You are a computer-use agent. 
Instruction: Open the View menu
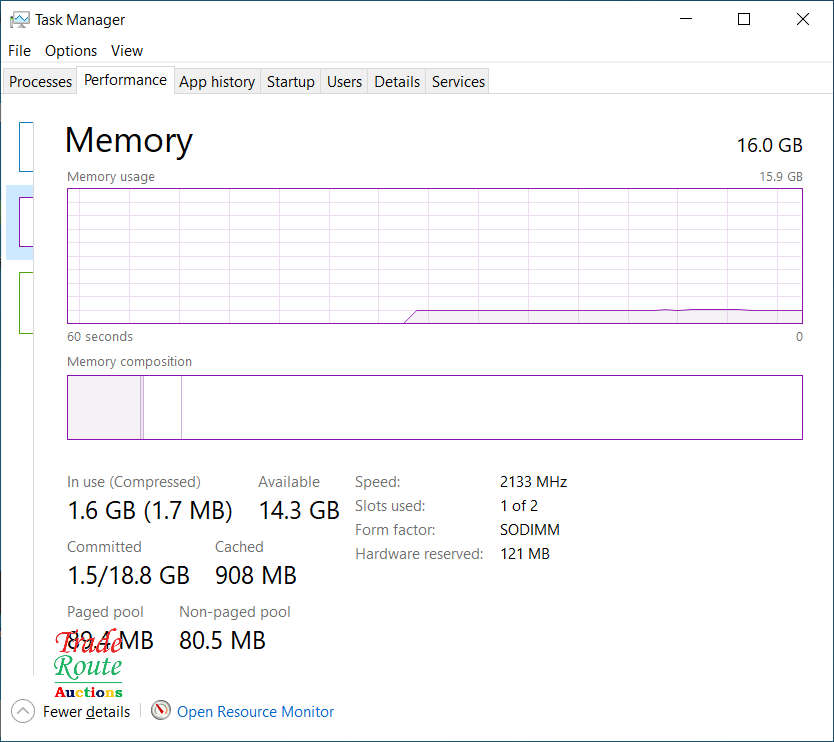coord(127,50)
